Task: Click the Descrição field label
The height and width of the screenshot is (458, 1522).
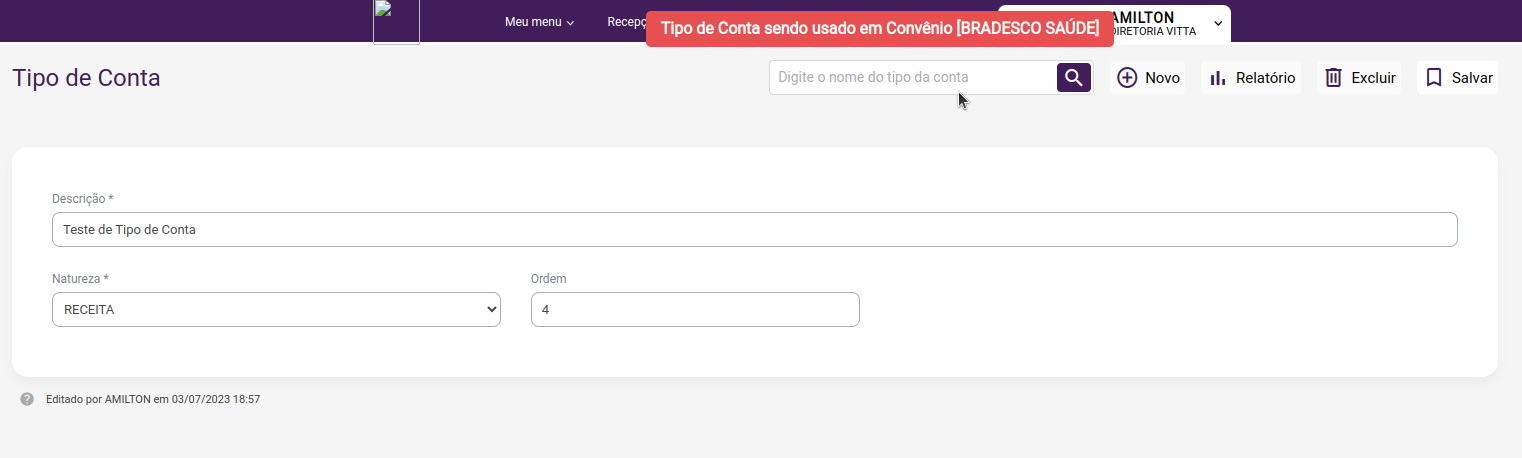Action: (82, 199)
